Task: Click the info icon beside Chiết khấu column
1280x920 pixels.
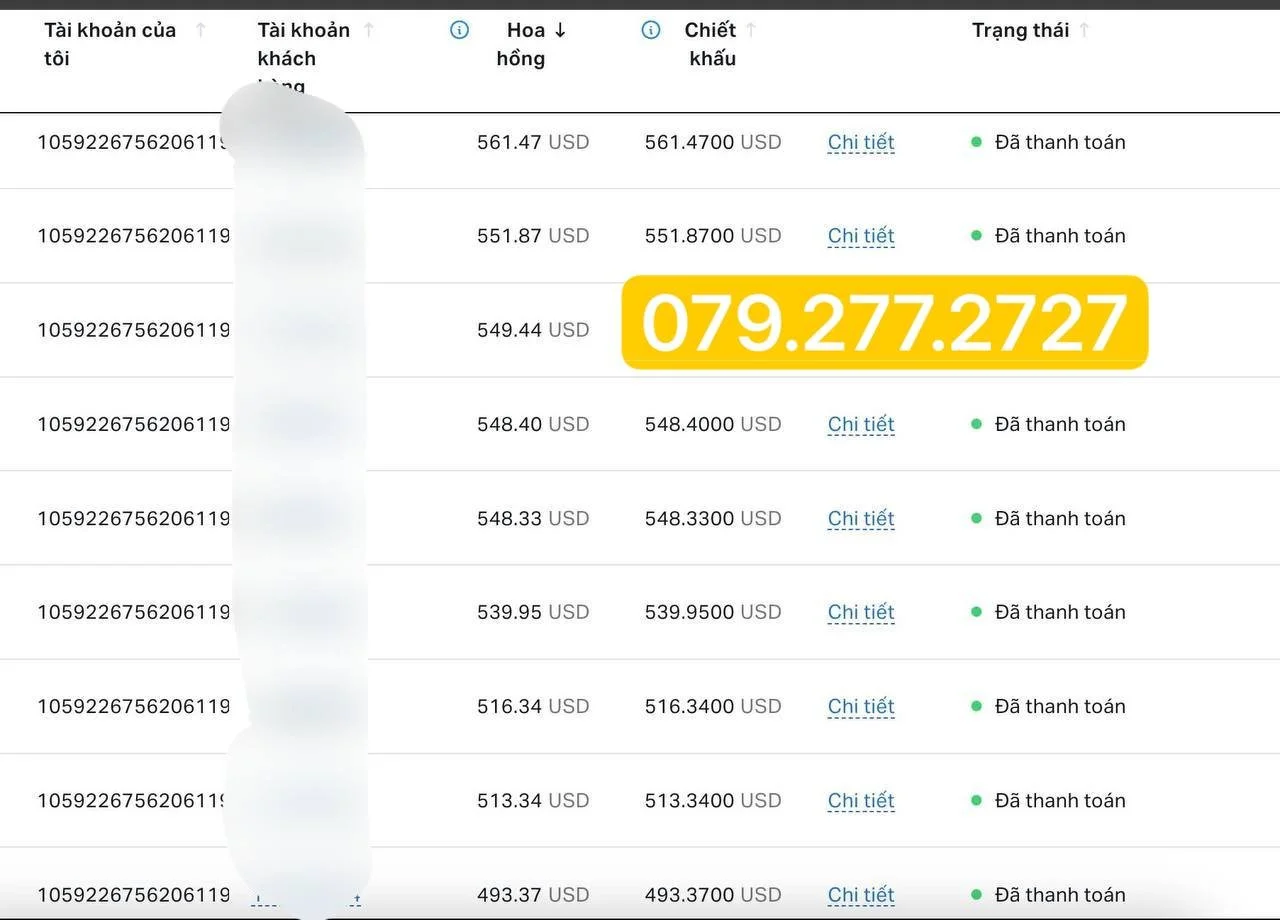Action: 651,30
